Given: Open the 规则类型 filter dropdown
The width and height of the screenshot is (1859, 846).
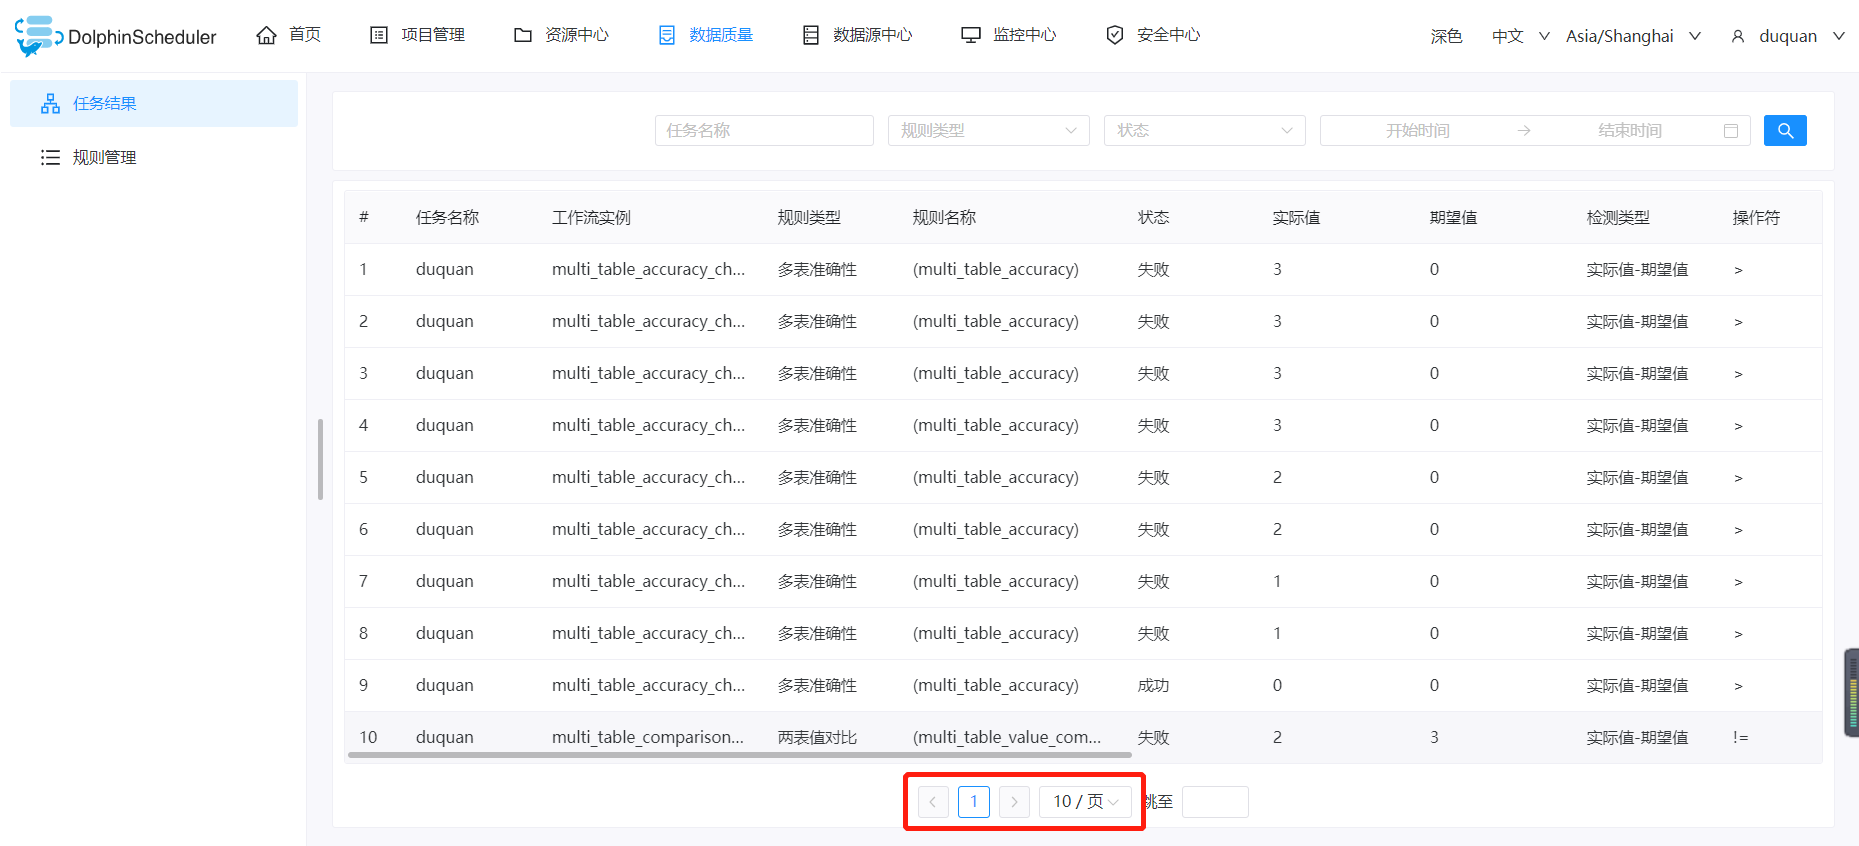Looking at the screenshot, I should coord(989,131).
